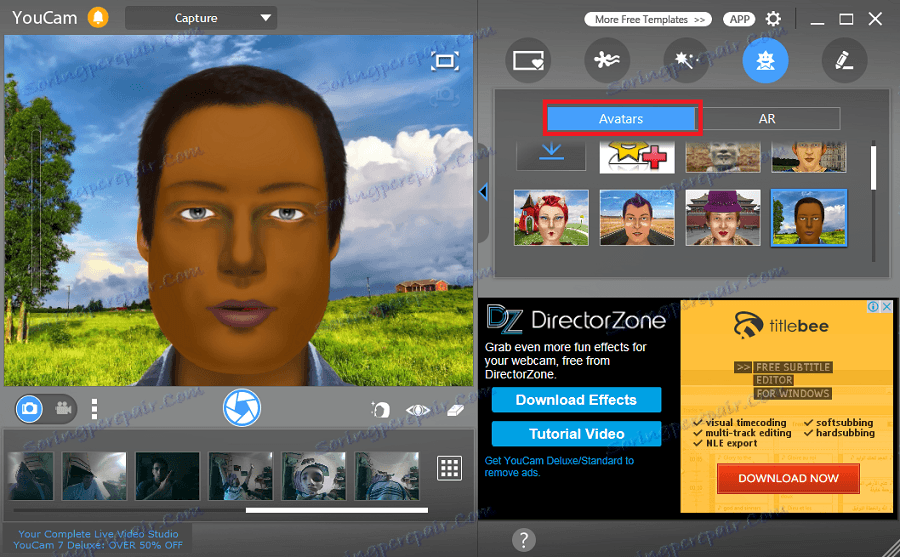Click DOWNLOAD NOW in titlebee ad
This screenshot has height=557, width=900.
pos(788,478)
